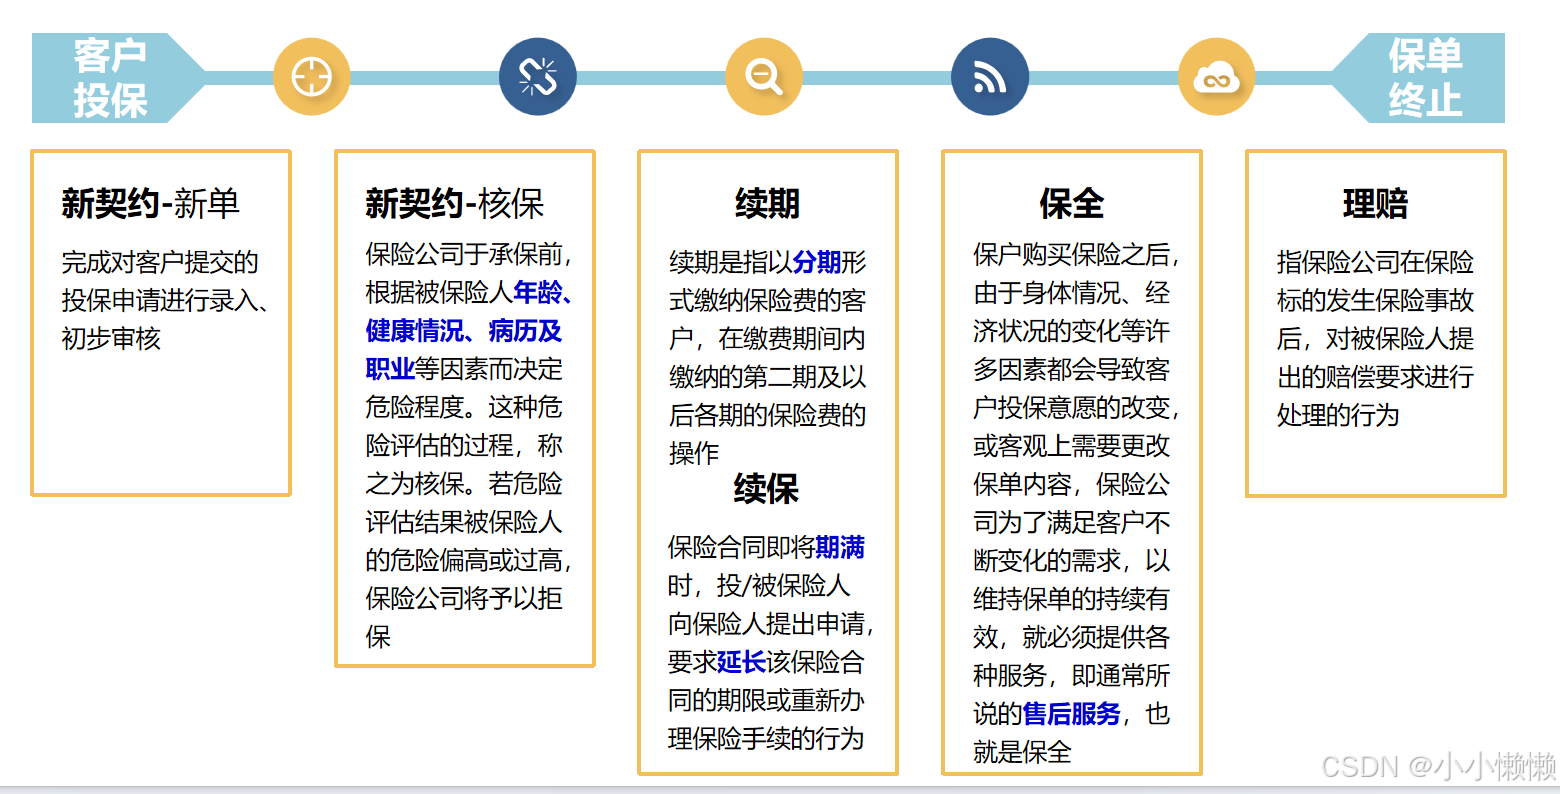Click the line 理保险手续的行为
Viewport: 1560px width, 794px height.
[x=766, y=738]
